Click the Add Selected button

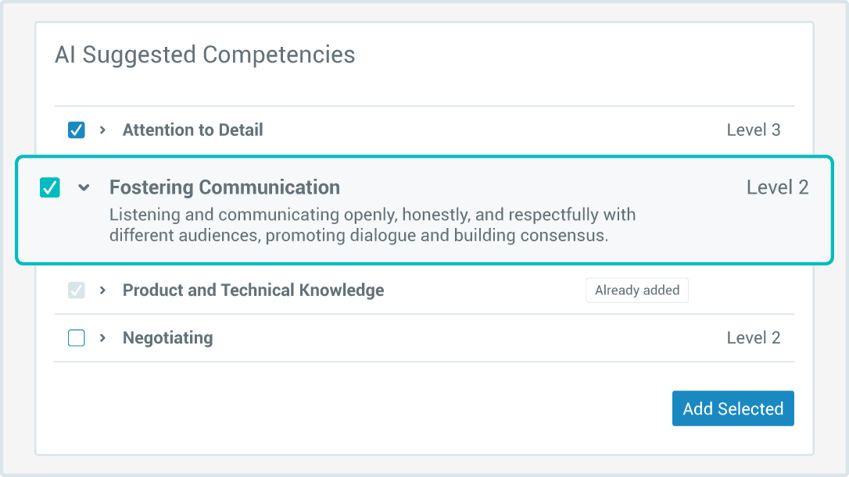[x=733, y=408]
